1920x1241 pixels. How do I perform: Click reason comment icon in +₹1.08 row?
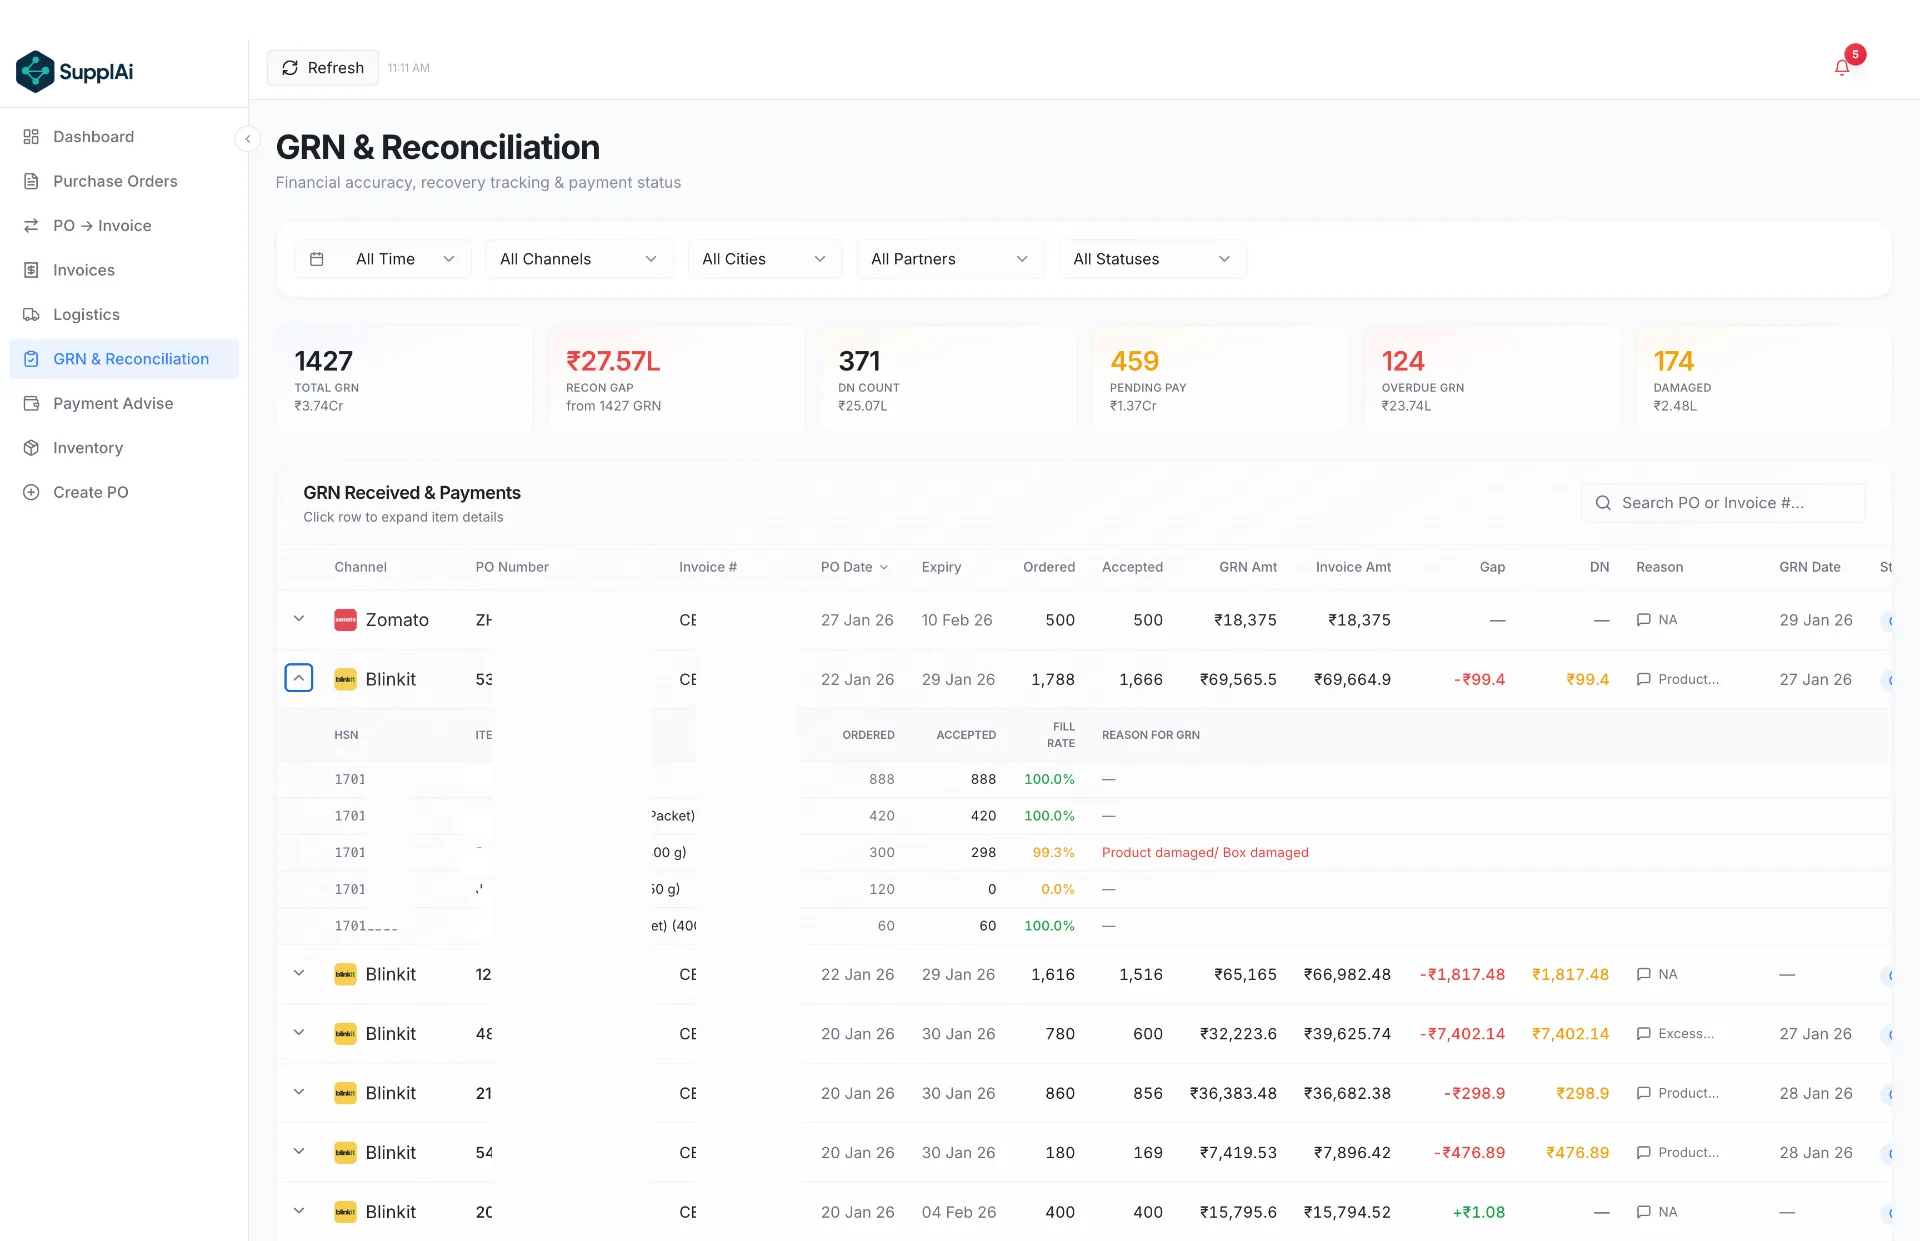[1643, 1212]
